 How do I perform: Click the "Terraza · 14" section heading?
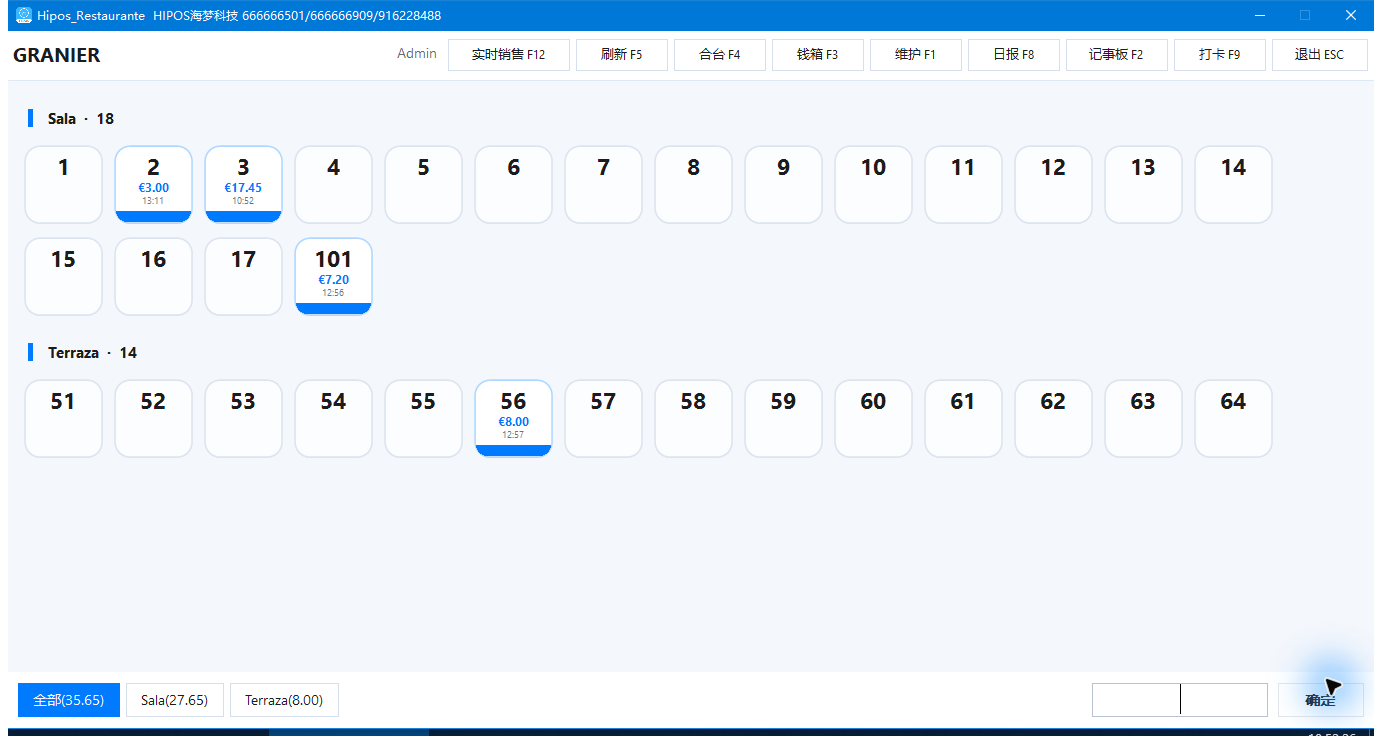[x=93, y=353]
